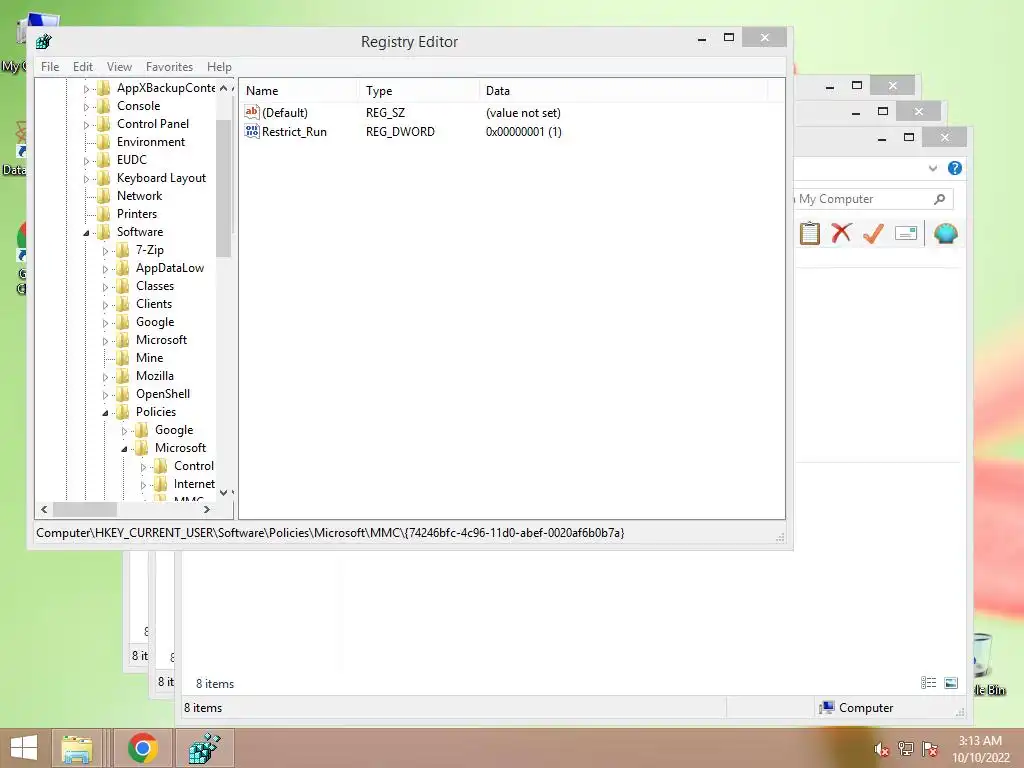Open the Windows Start button
This screenshot has width=1024, height=768.
point(24,748)
